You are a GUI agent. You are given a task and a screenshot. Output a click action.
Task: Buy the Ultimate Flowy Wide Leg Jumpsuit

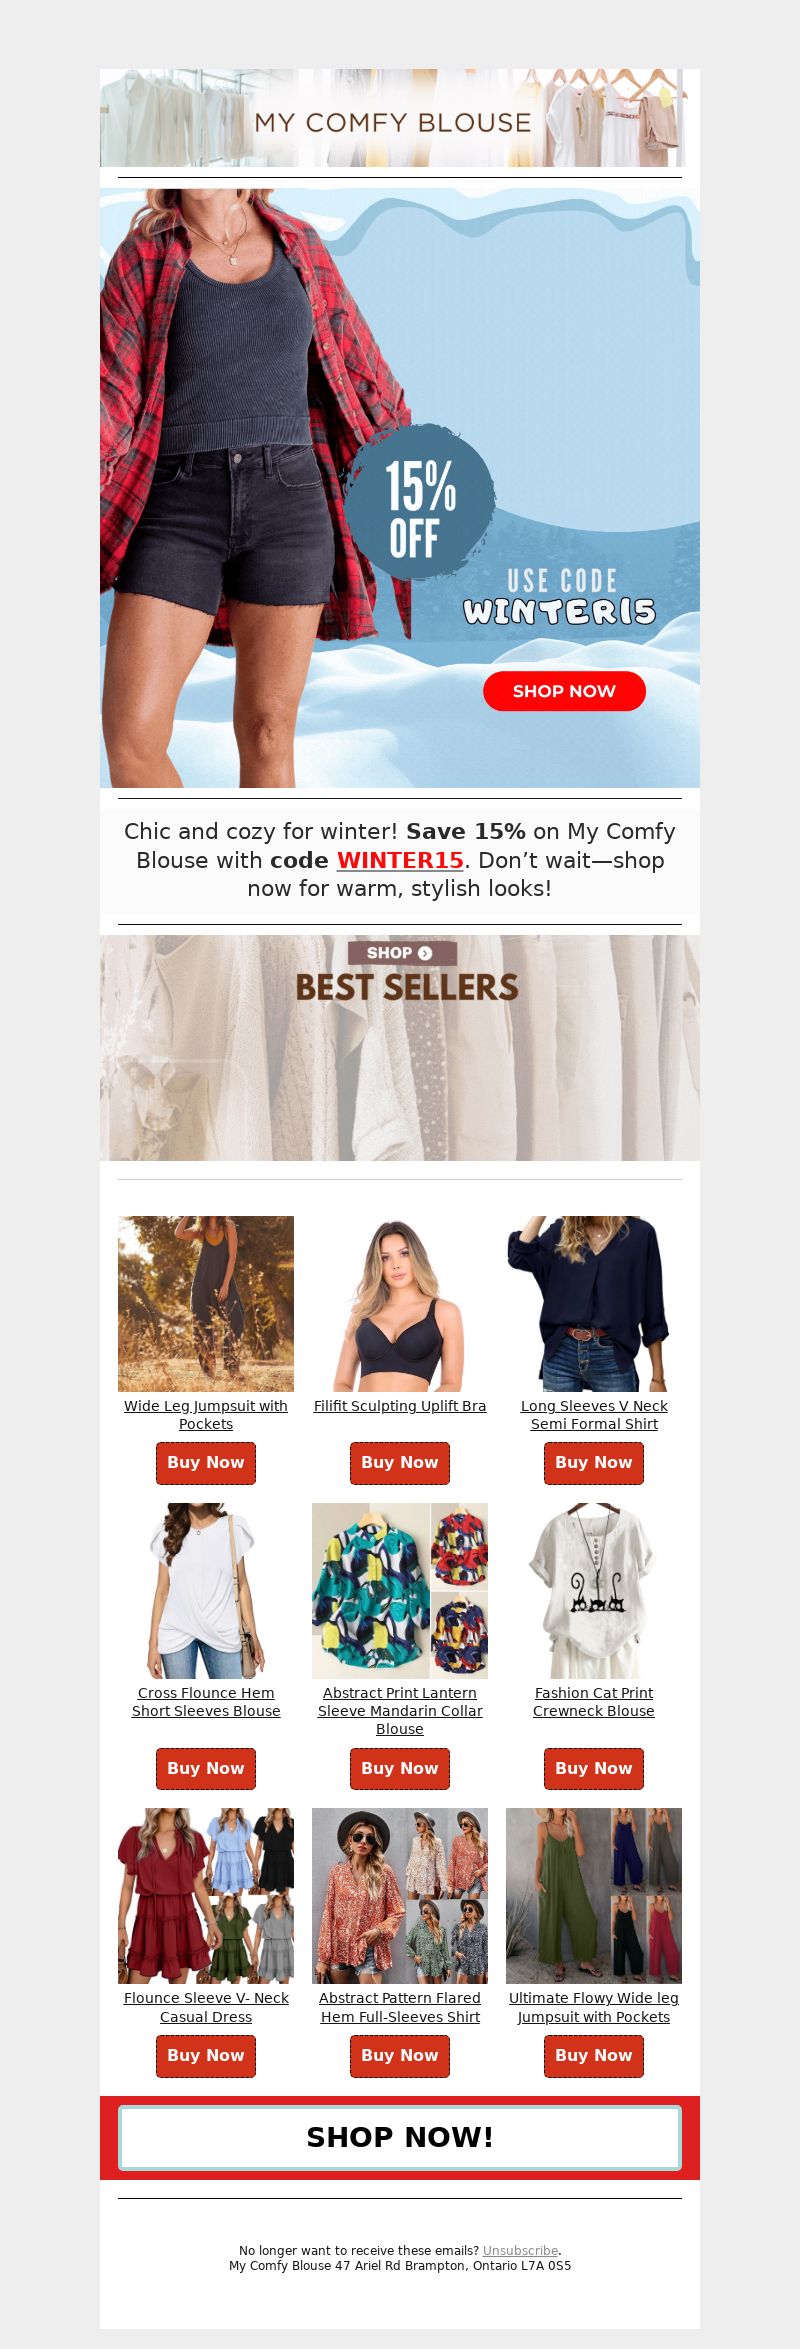[594, 2056]
